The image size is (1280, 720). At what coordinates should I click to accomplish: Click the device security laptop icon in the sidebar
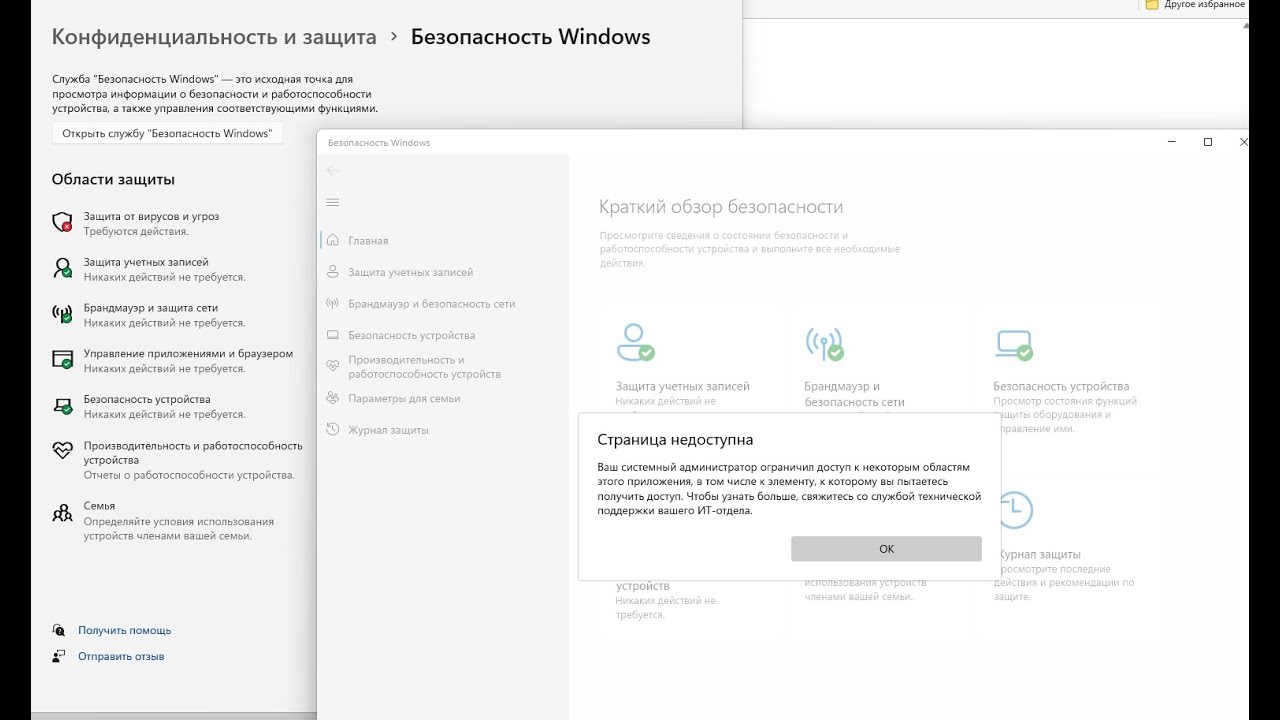point(333,335)
